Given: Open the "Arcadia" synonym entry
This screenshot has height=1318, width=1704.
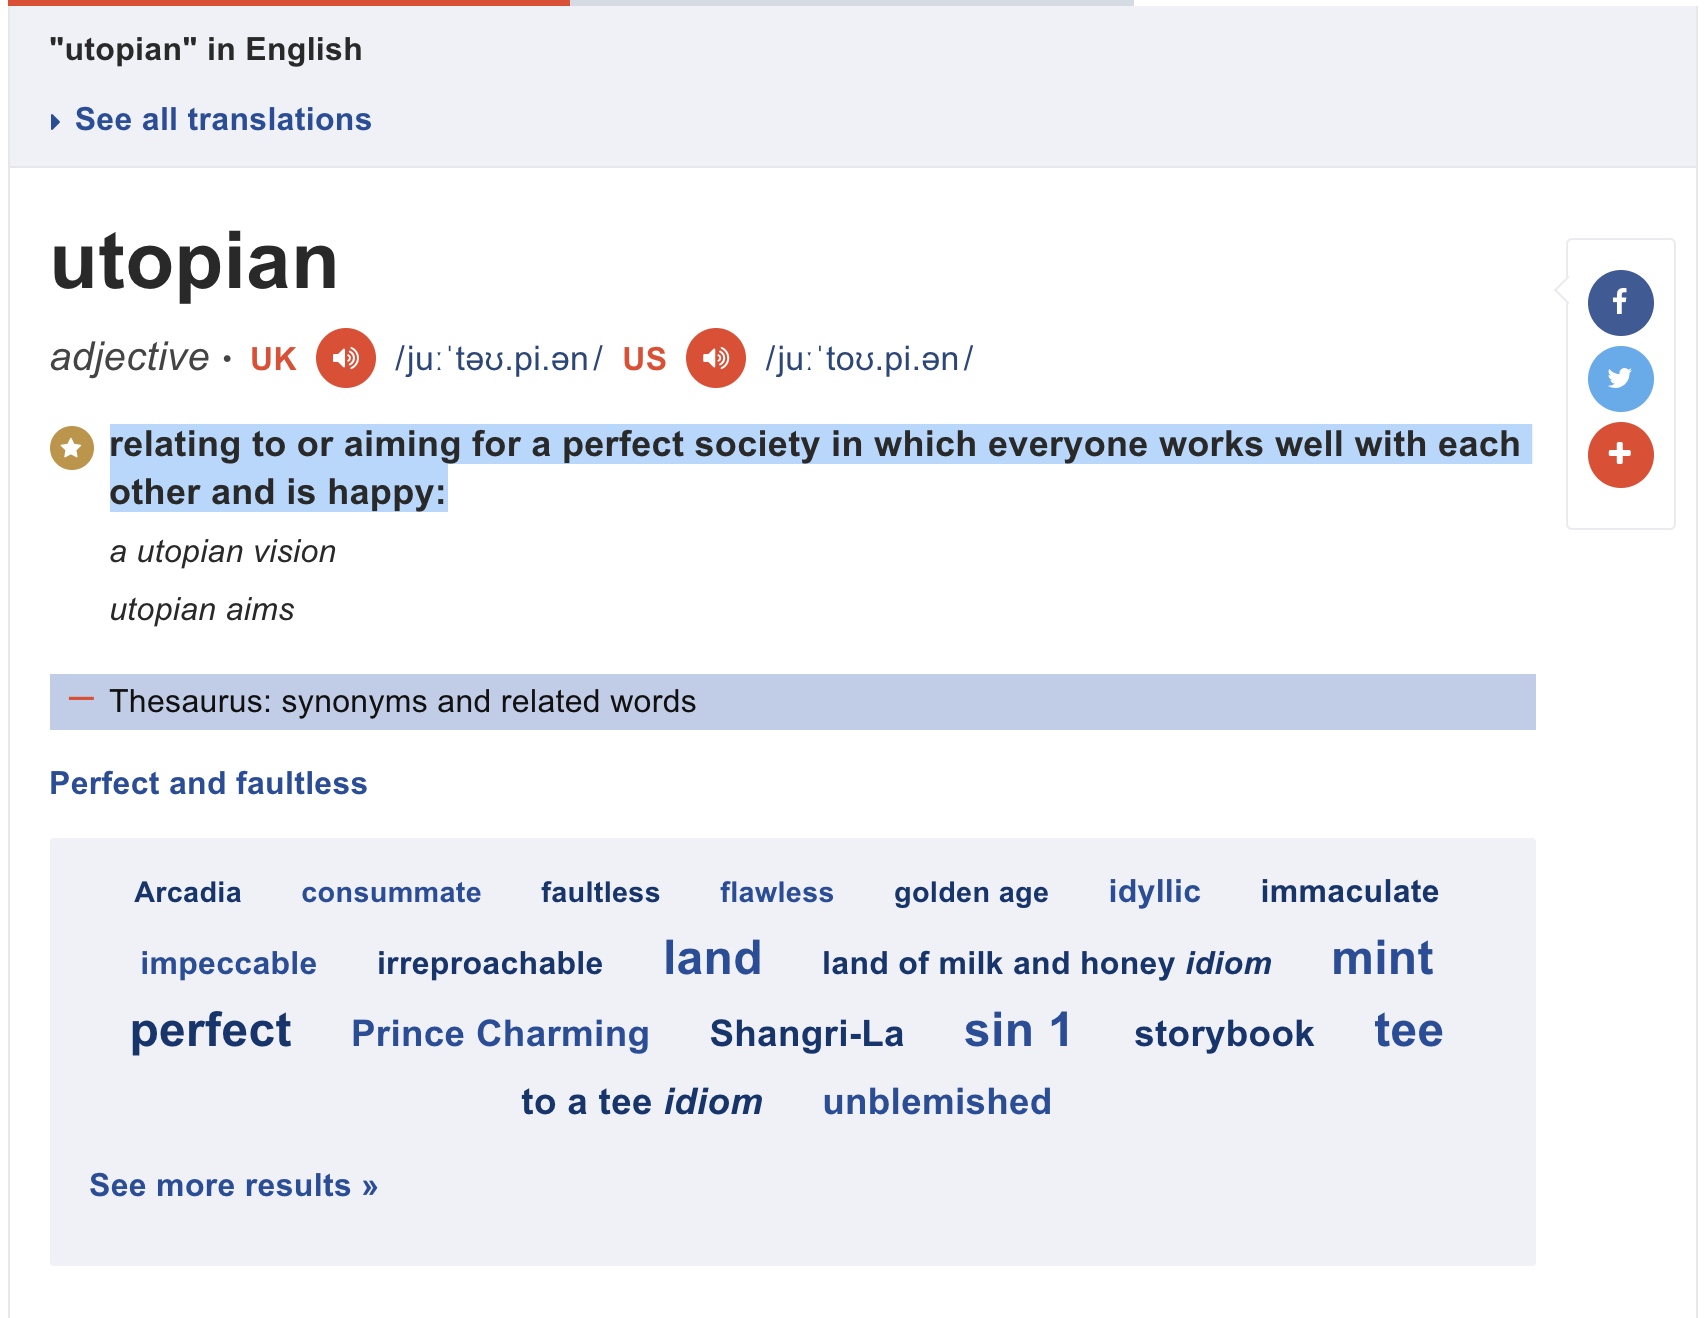Looking at the screenshot, I should click(187, 892).
